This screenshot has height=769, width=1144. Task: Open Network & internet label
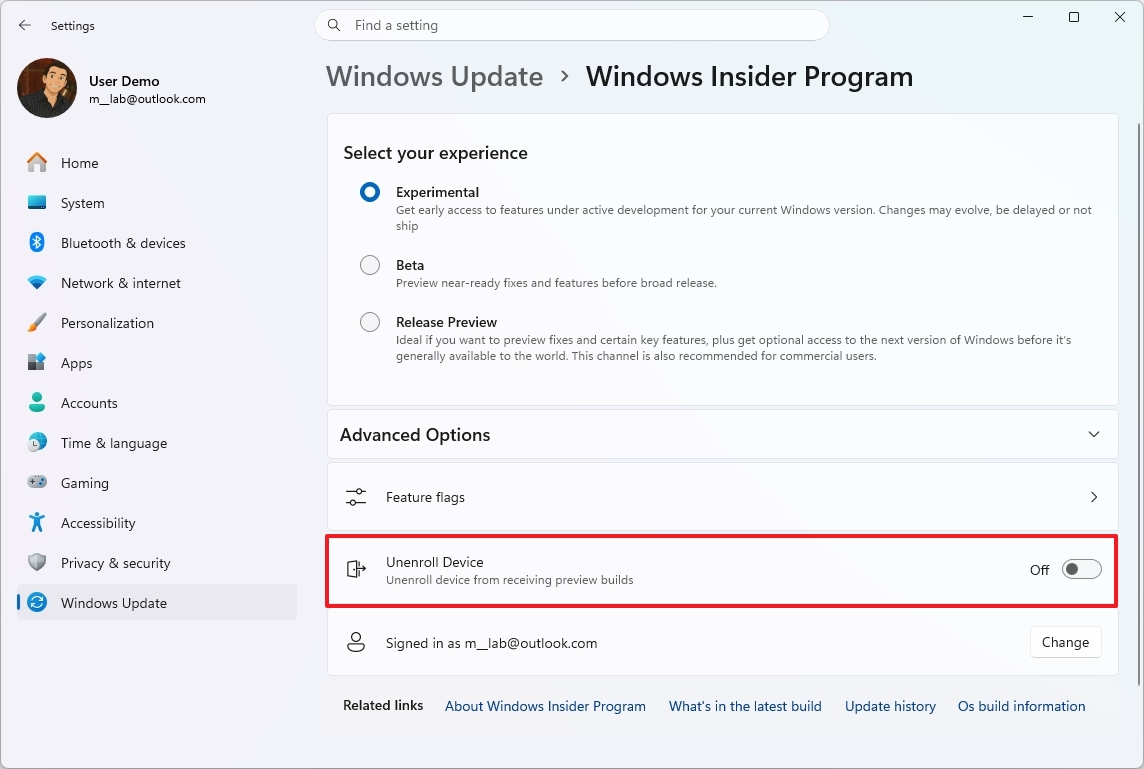[121, 283]
